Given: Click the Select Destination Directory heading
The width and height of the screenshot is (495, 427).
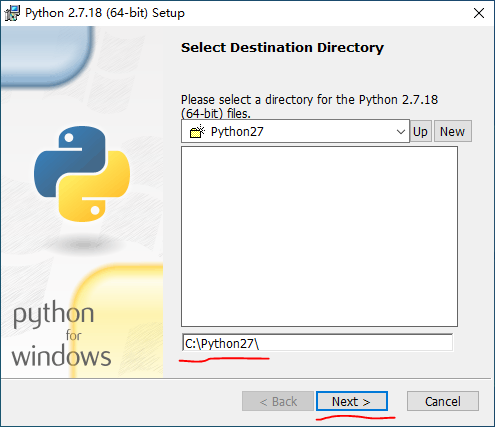Looking at the screenshot, I should 282,48.
